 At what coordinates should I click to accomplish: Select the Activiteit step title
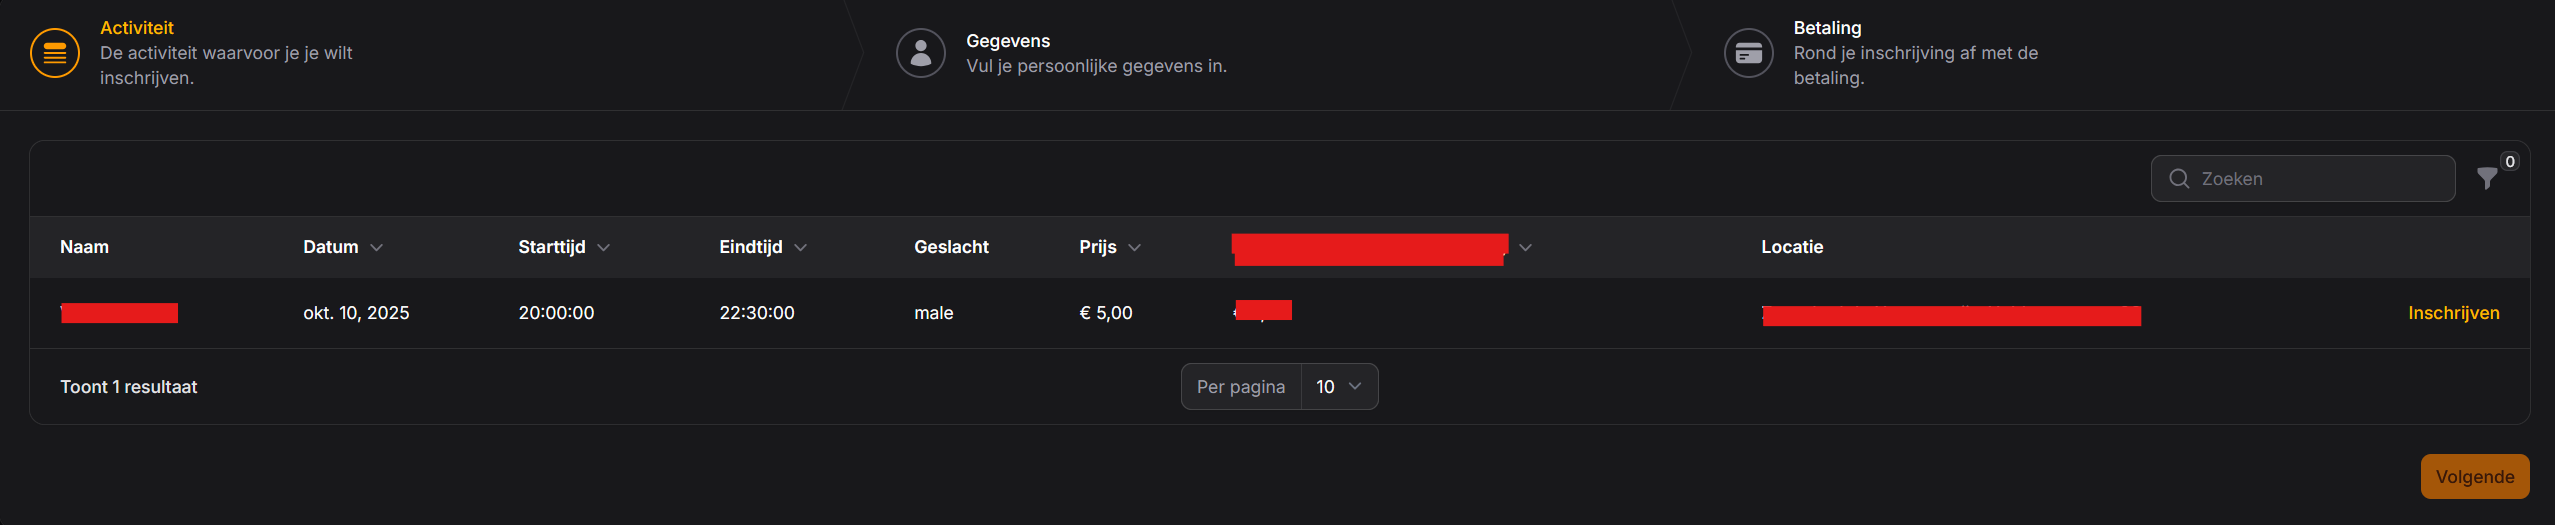click(137, 28)
